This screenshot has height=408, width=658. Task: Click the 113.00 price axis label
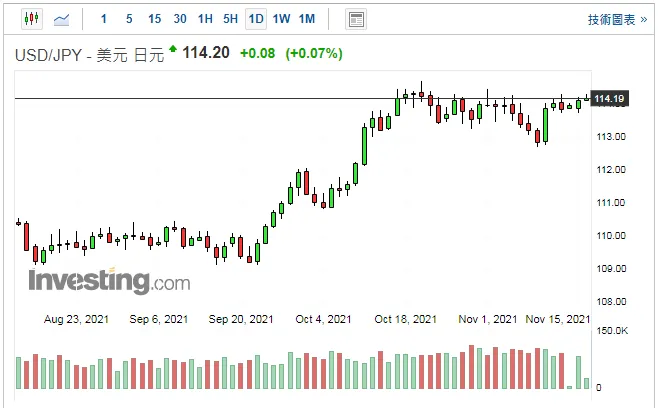tap(611, 137)
